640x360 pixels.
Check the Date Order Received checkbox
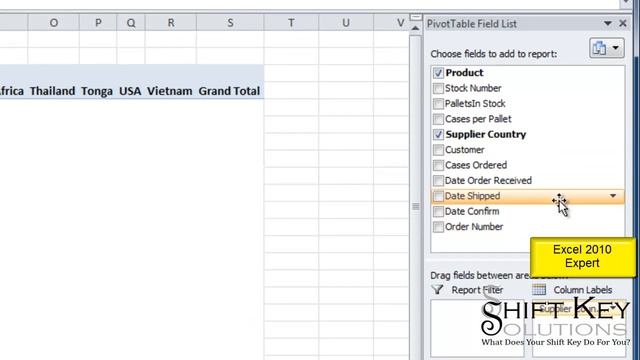[x=438, y=180]
